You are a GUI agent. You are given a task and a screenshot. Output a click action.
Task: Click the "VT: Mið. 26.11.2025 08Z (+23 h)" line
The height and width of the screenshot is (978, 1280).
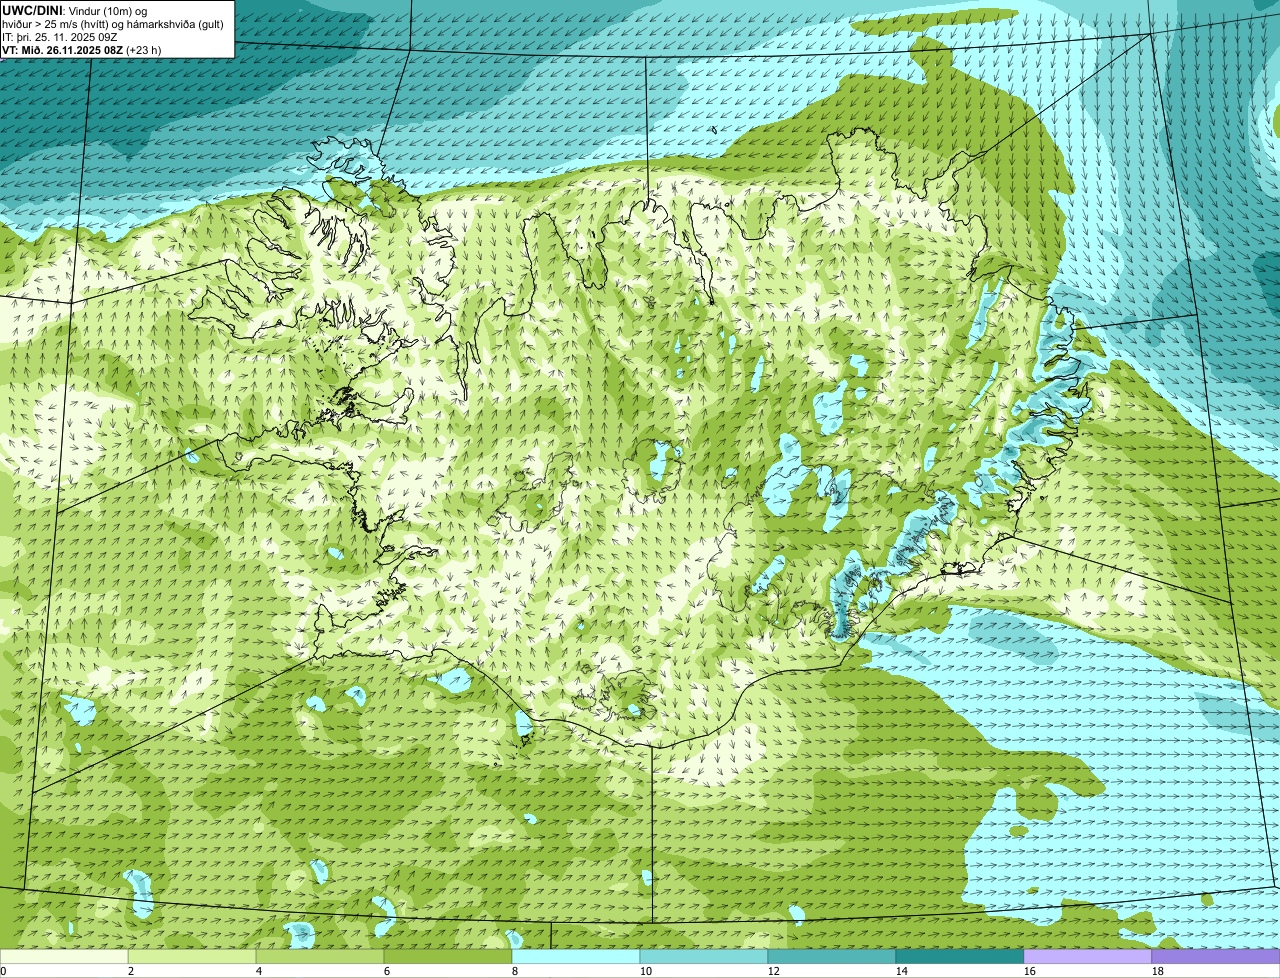coord(82,50)
